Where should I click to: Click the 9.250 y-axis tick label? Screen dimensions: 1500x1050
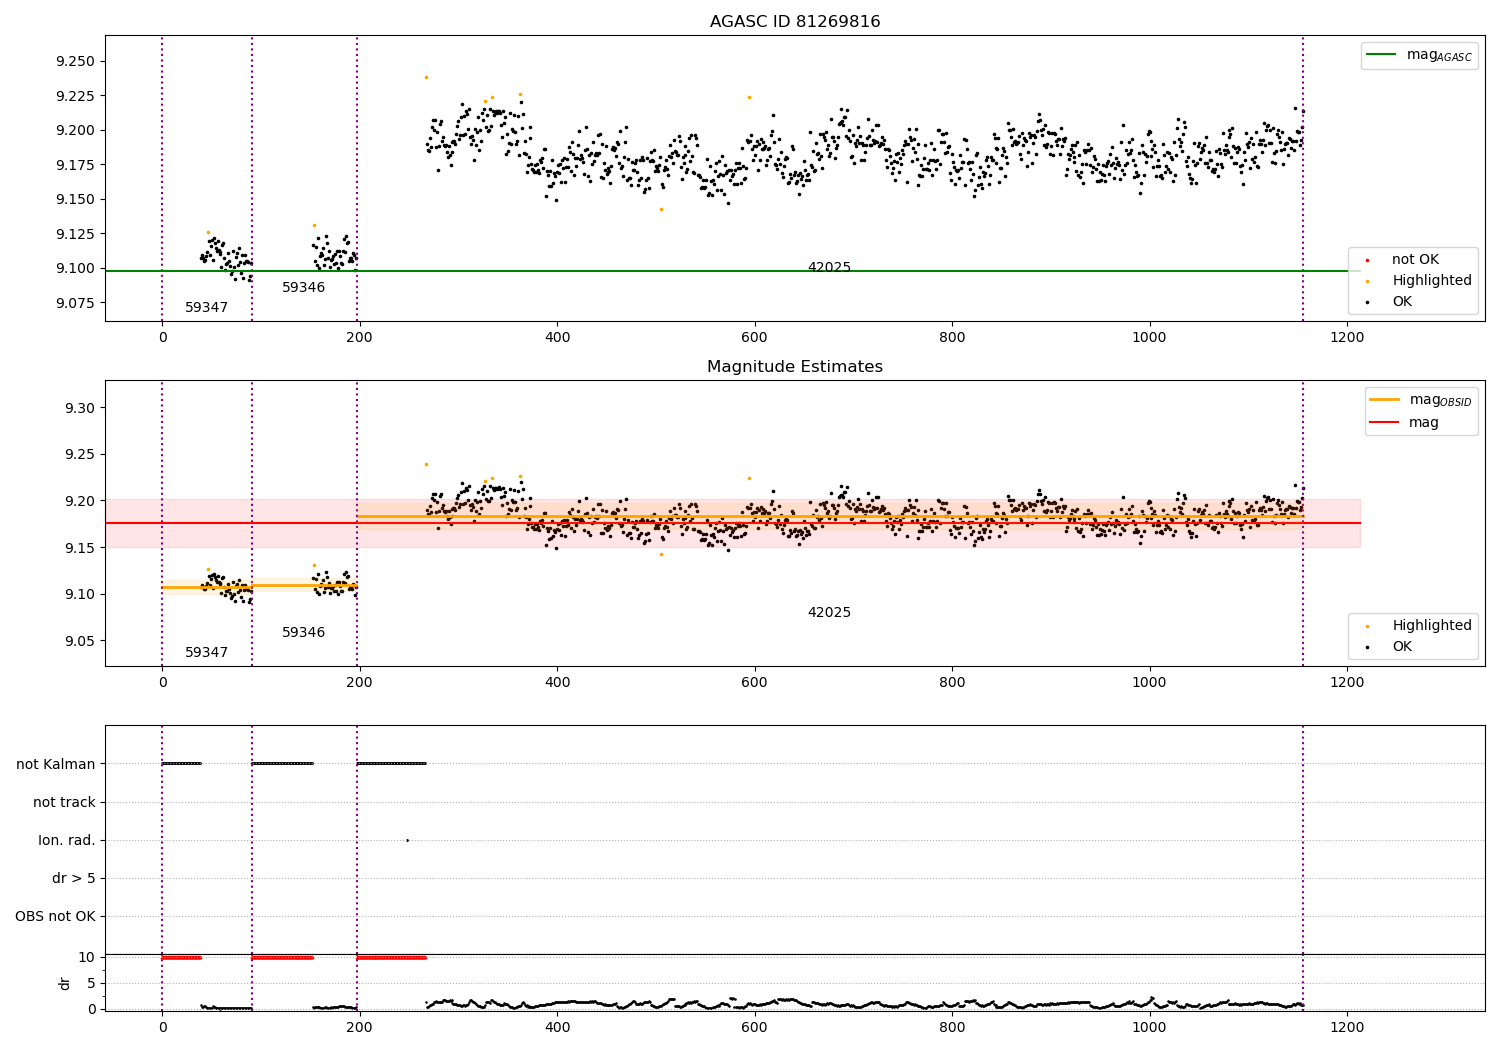75,62
